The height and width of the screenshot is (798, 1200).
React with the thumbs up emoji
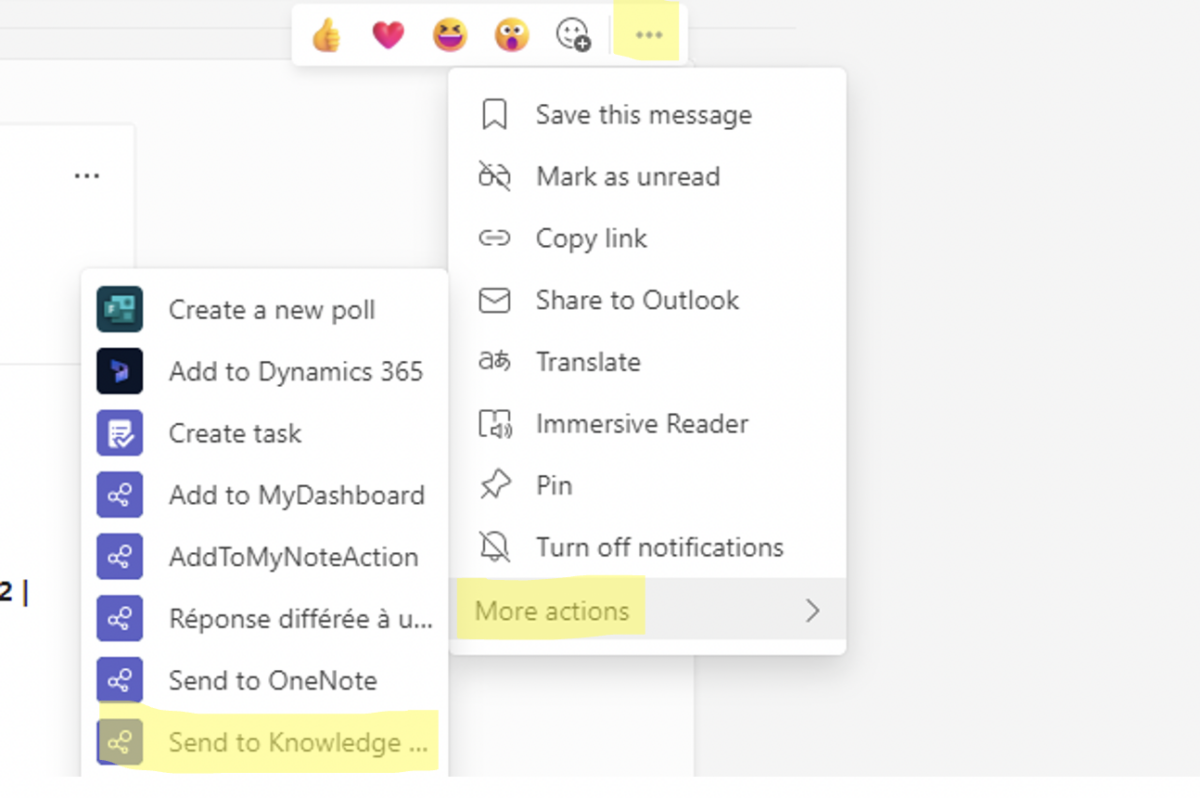point(326,36)
